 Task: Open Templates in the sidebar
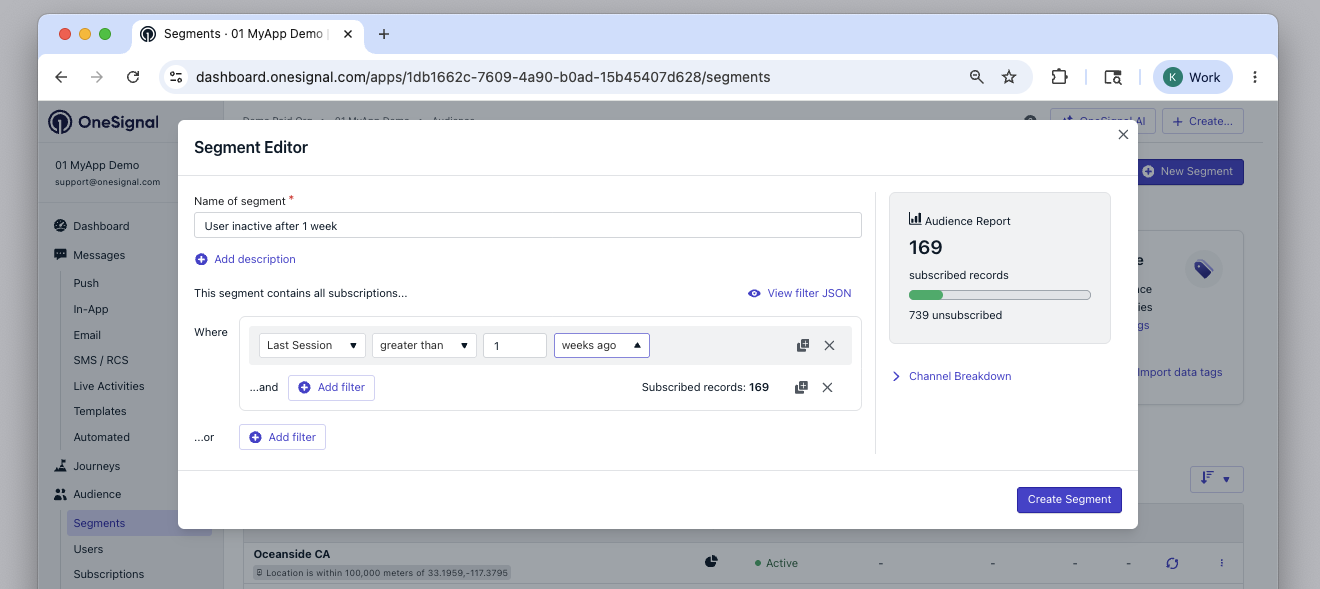100,411
